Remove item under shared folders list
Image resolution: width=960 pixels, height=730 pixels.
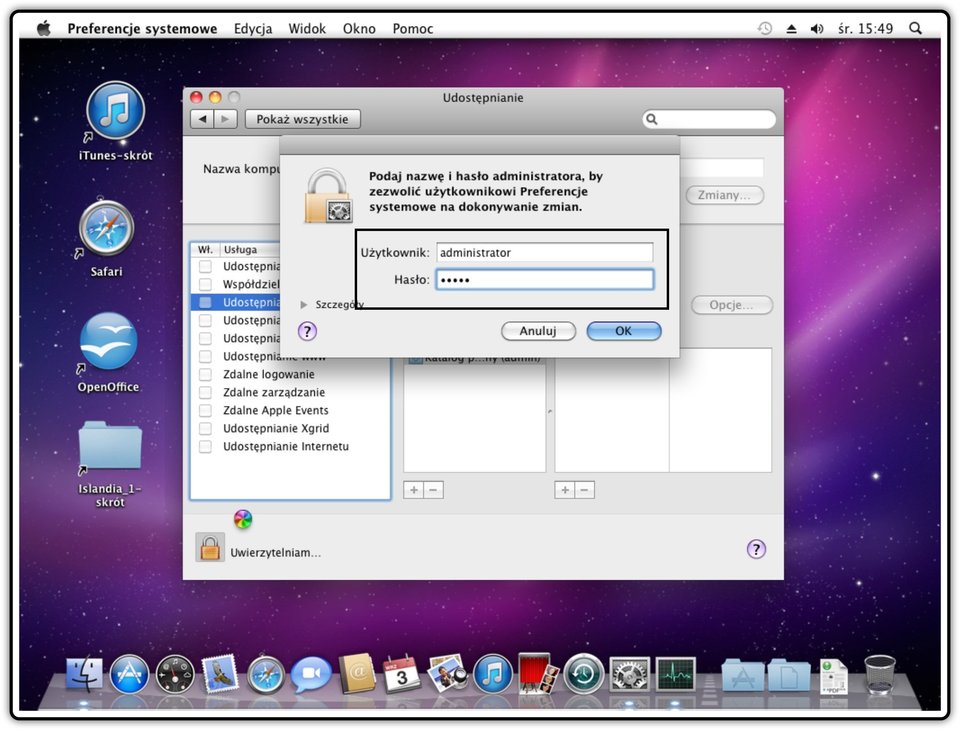(x=433, y=490)
